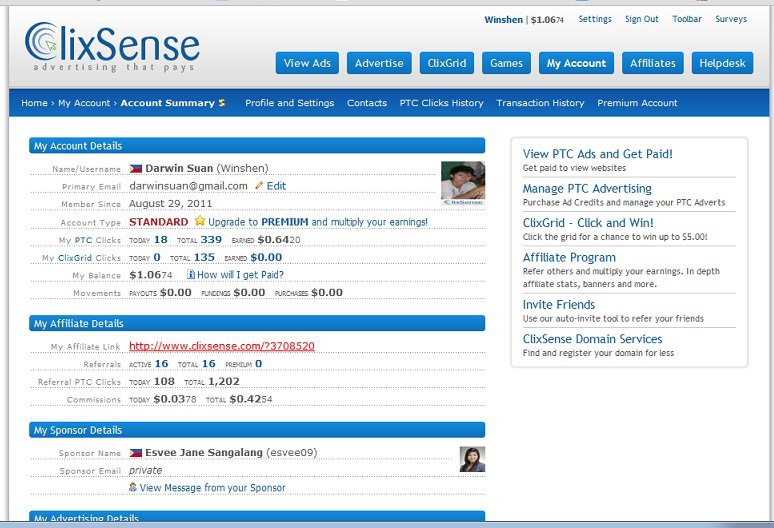Open the affiliate link URL
The width and height of the screenshot is (774, 528).
tap(222, 346)
